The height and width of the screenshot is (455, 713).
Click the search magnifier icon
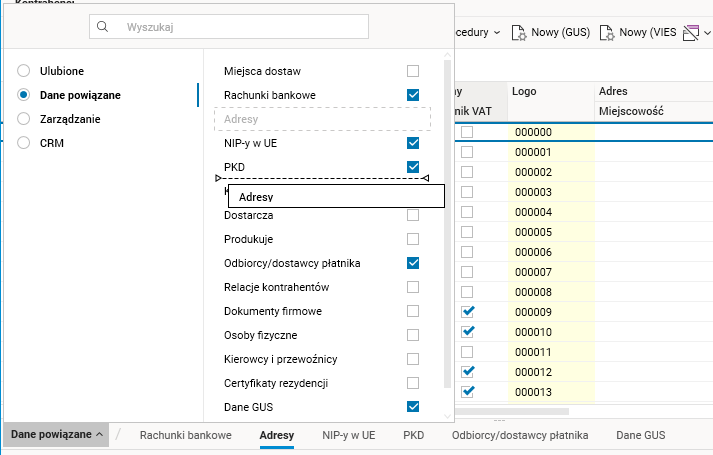(x=102, y=27)
